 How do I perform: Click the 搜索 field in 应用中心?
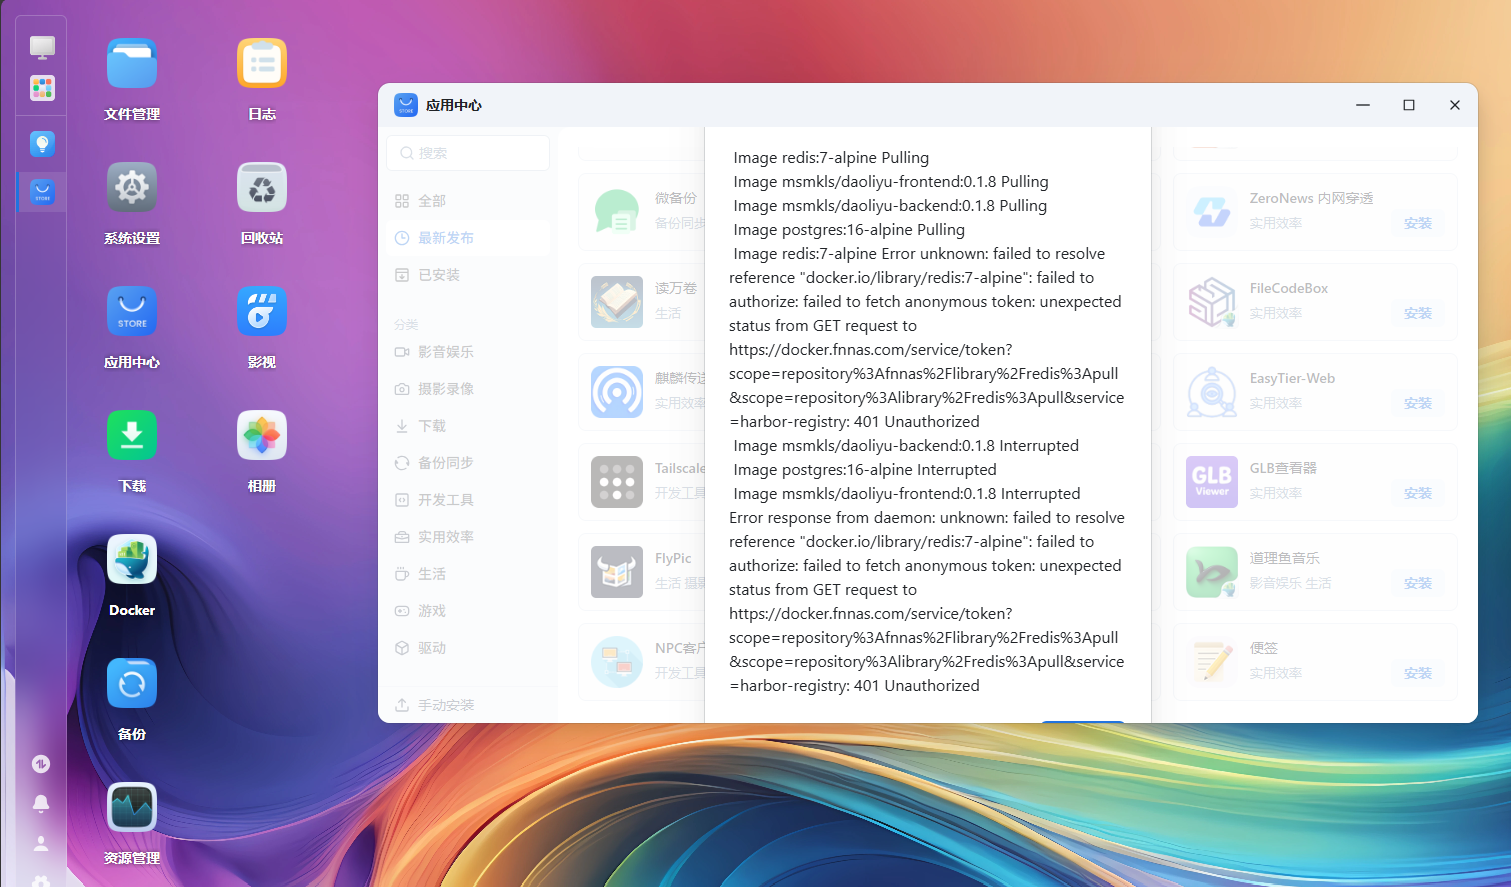point(468,153)
